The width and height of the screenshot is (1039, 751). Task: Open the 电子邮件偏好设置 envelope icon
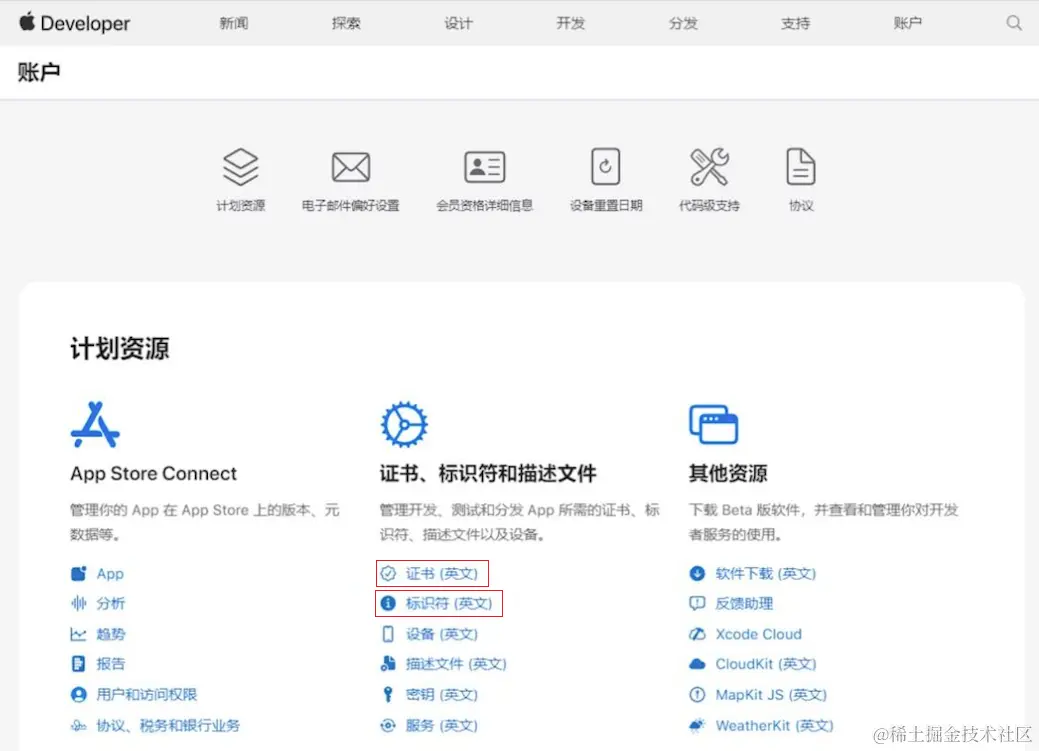tap(351, 167)
